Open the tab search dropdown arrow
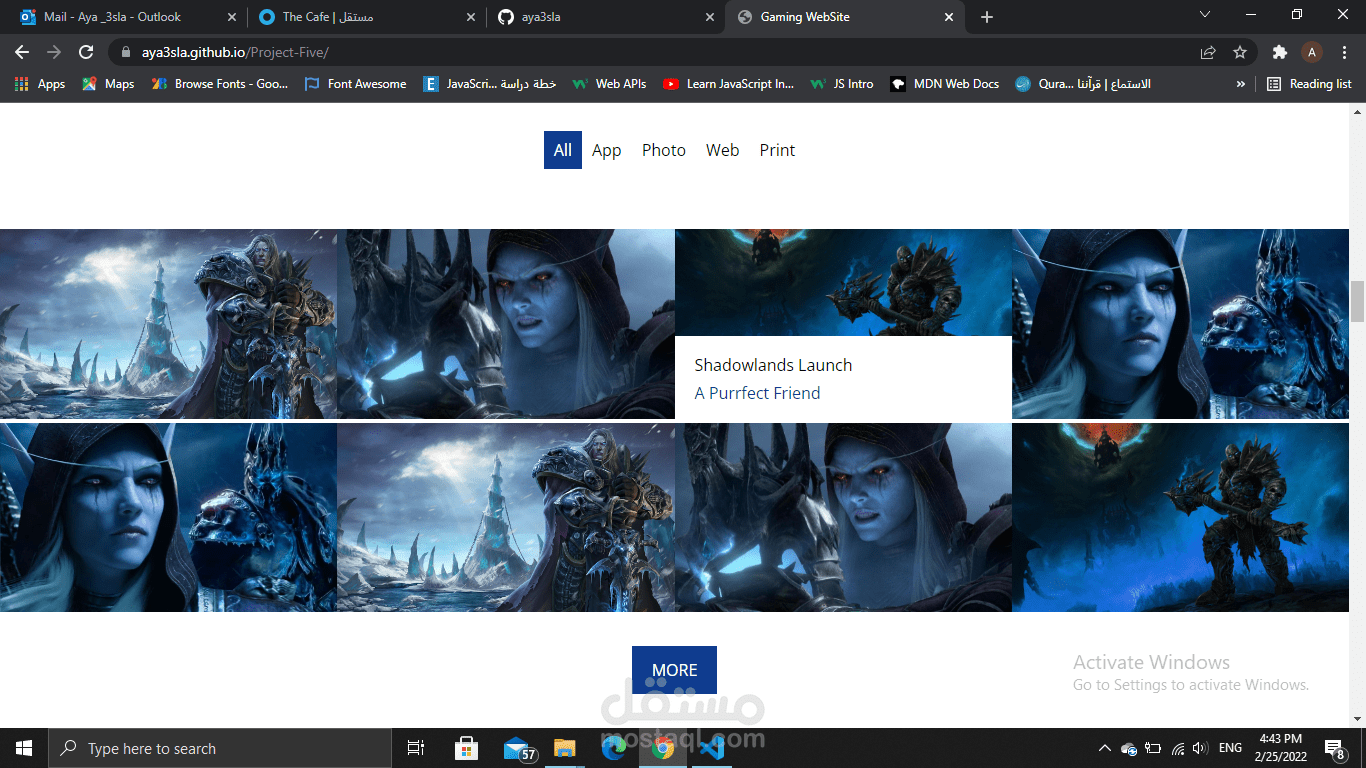Image resolution: width=1366 pixels, height=768 pixels. [x=1205, y=14]
